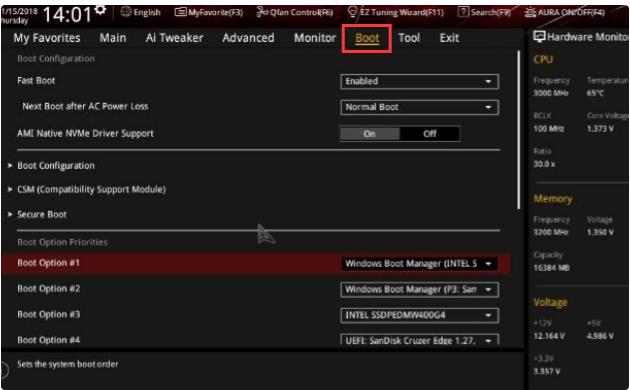The image size is (630, 390).
Task: Select the Boot Option #3 row label
Action: click(48, 314)
